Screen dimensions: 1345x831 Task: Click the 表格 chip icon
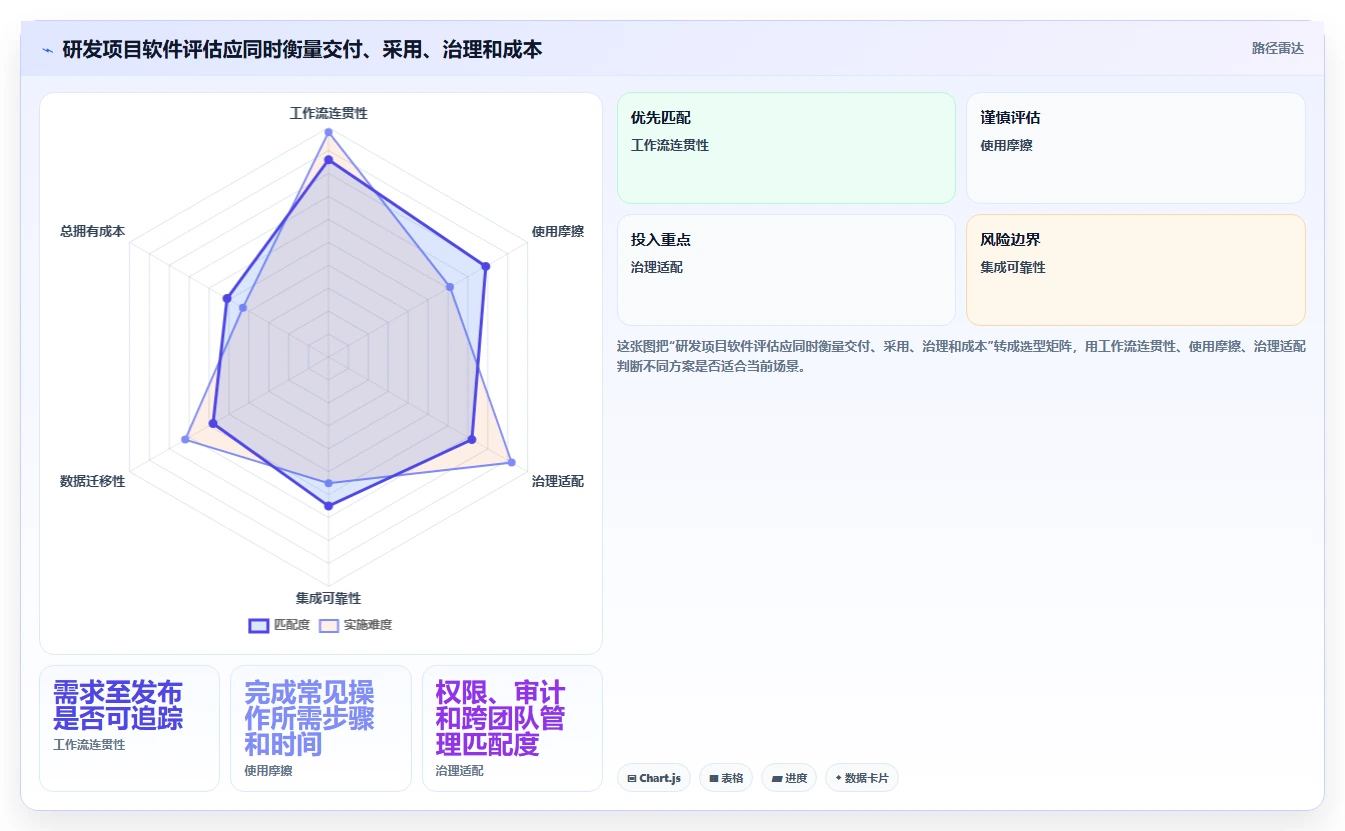(x=714, y=778)
